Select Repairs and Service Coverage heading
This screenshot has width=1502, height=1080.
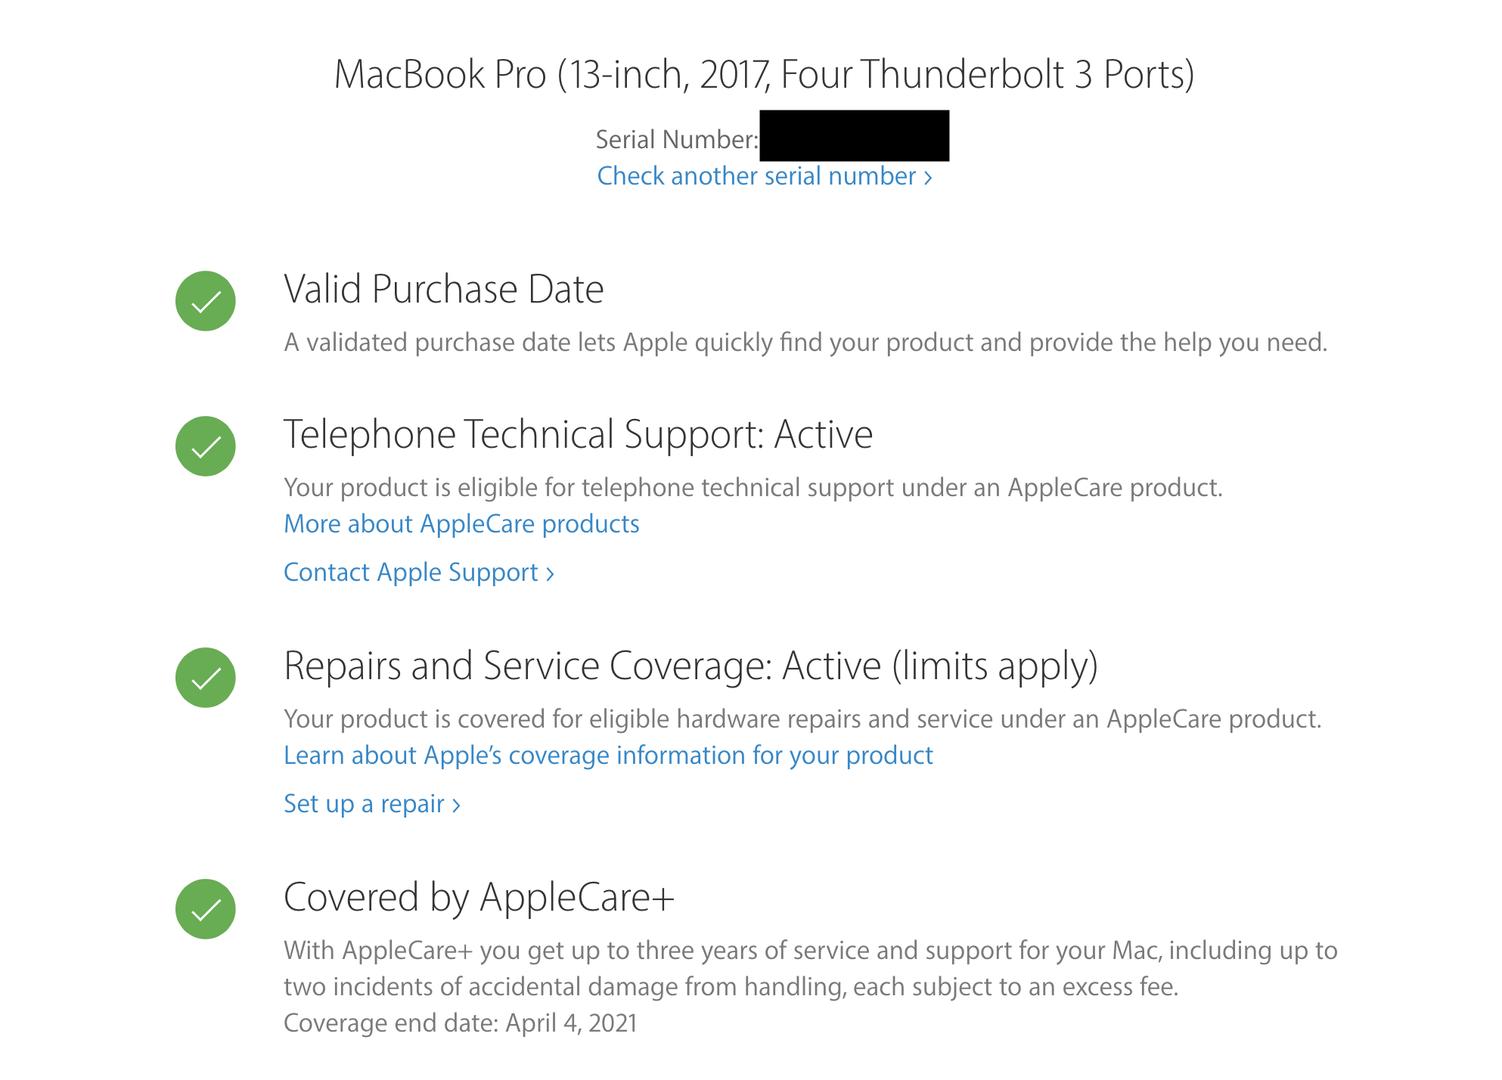click(691, 667)
